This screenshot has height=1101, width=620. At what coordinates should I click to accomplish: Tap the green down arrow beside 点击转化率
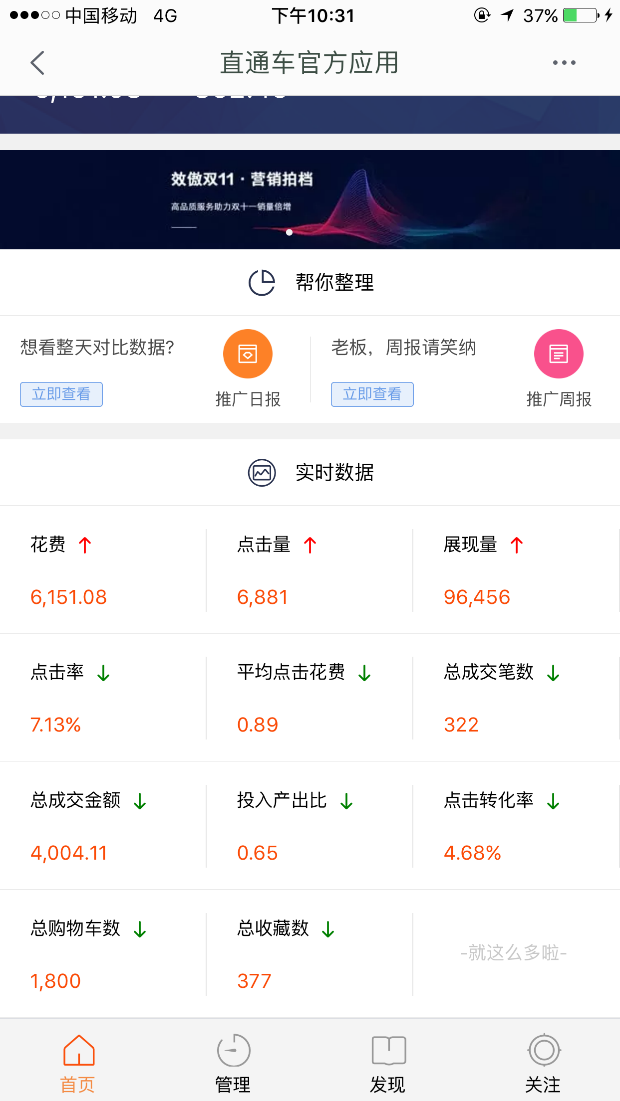(x=553, y=801)
